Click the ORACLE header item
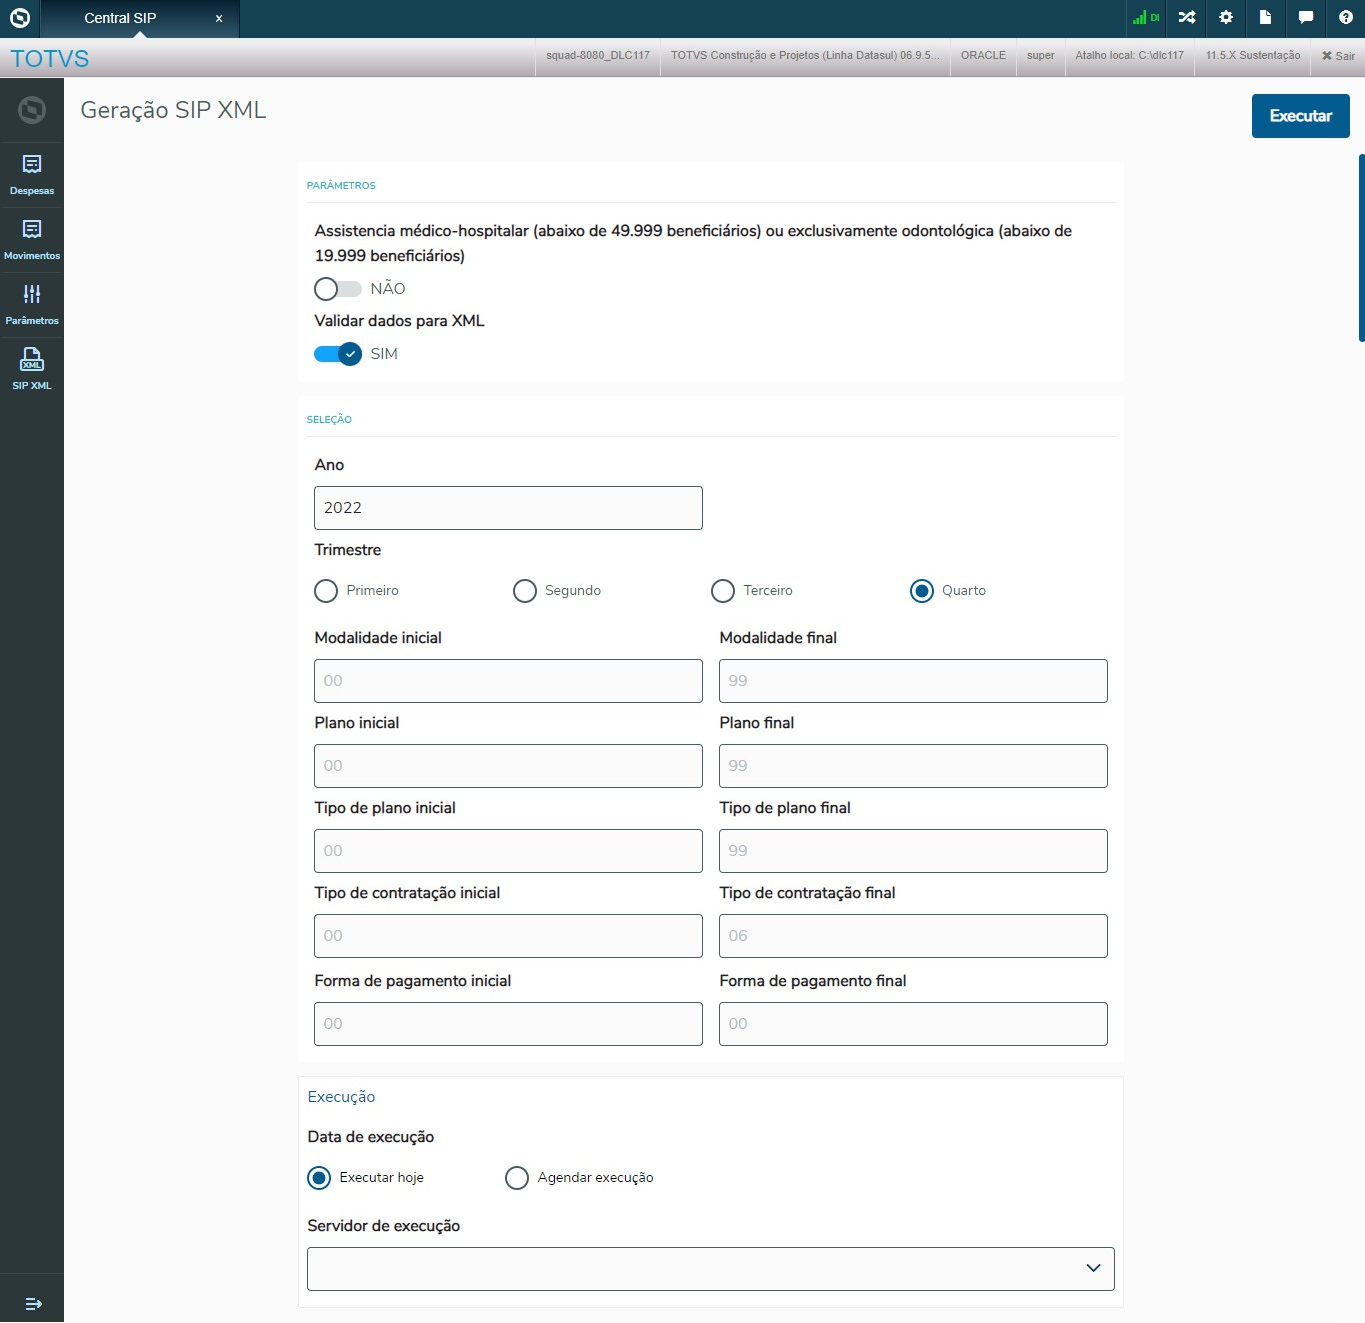The height and width of the screenshot is (1323, 1365). pyautogui.click(x=983, y=56)
